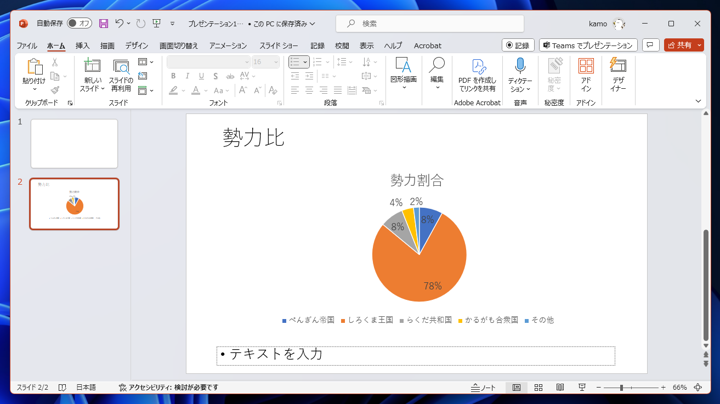The image size is (720, 404).
Task: Open the Editing (編集) magnifier menu
Action: [x=437, y=73]
